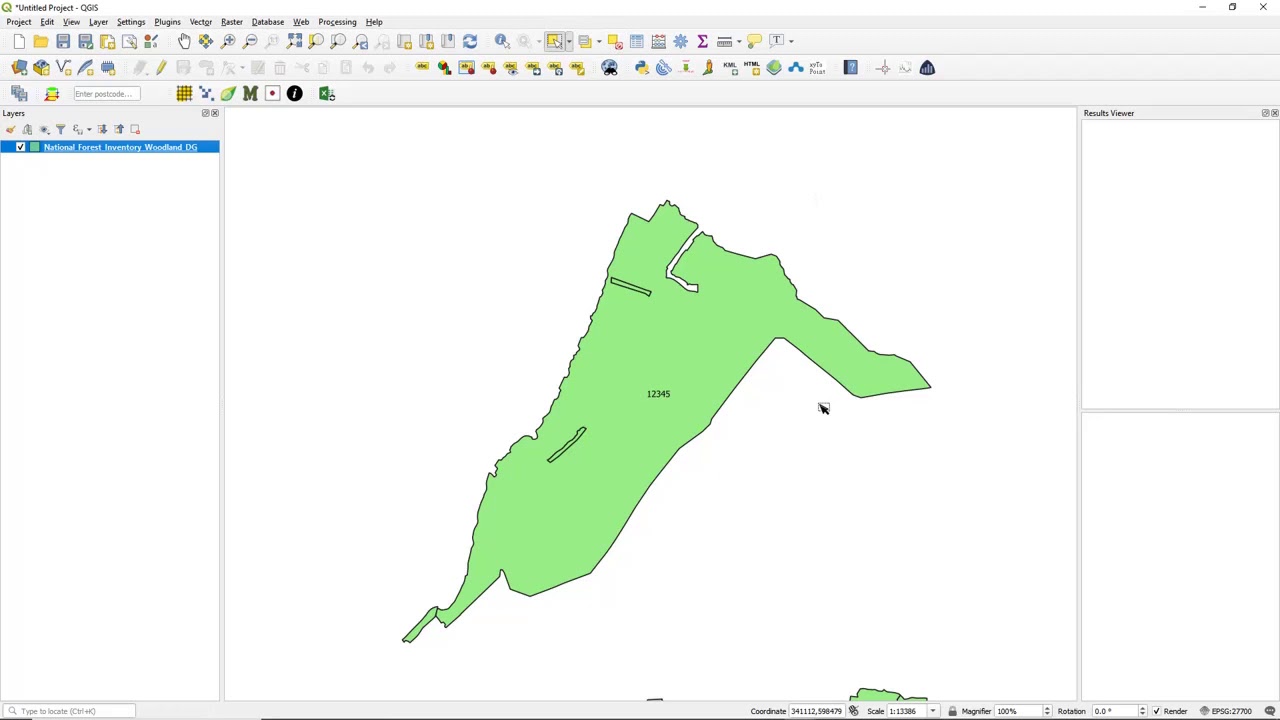Click the Zoom In magnifier tool
Screen dimensions: 1280x720
pyautogui.click(x=228, y=41)
